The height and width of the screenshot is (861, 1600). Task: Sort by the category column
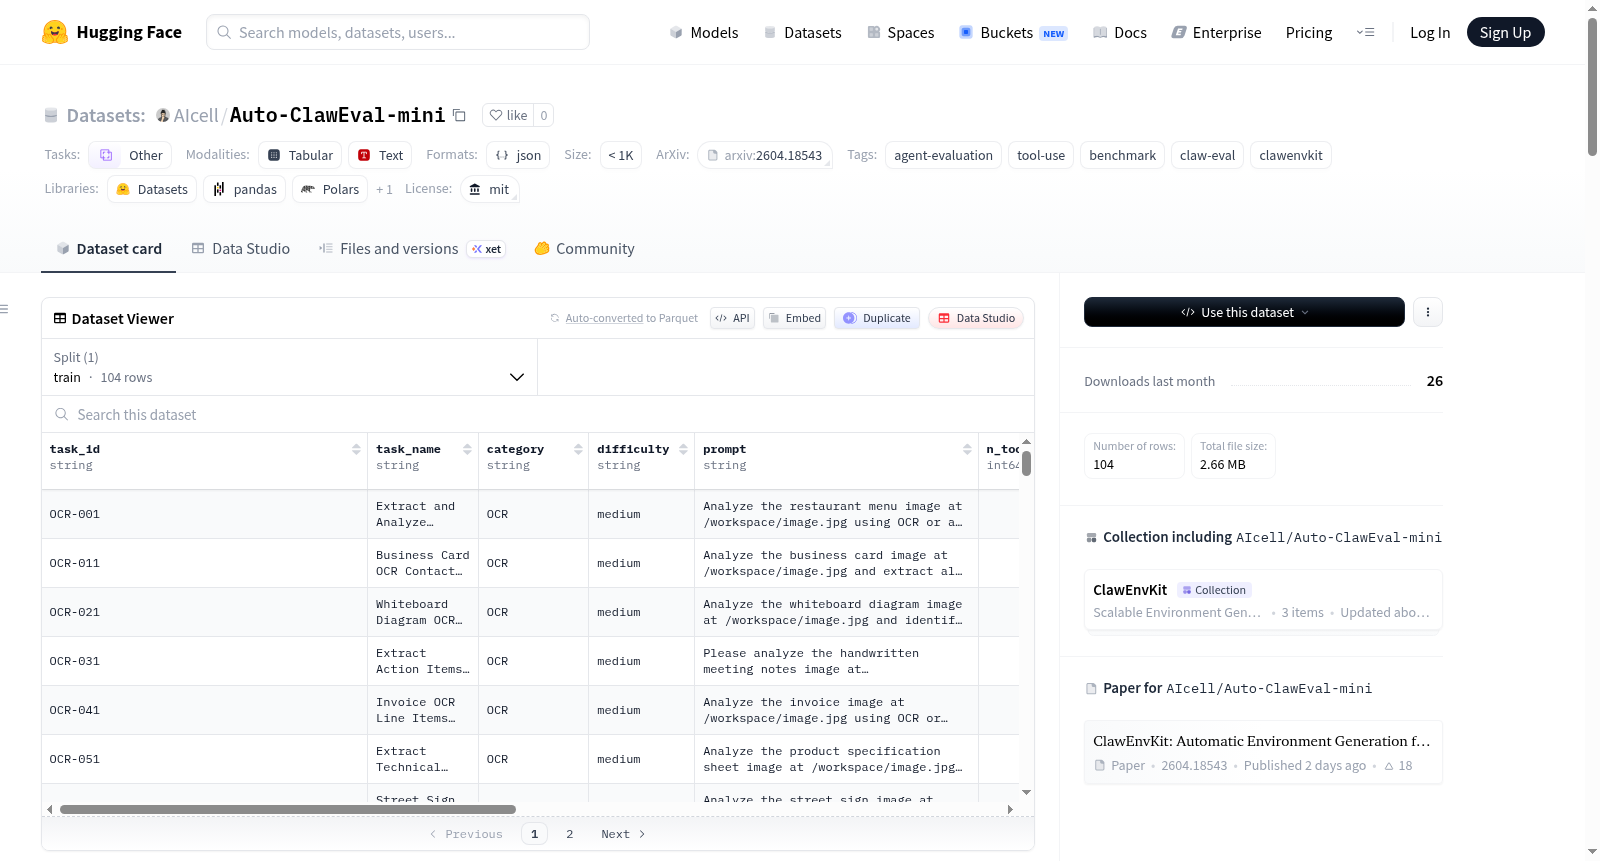pyautogui.click(x=578, y=449)
